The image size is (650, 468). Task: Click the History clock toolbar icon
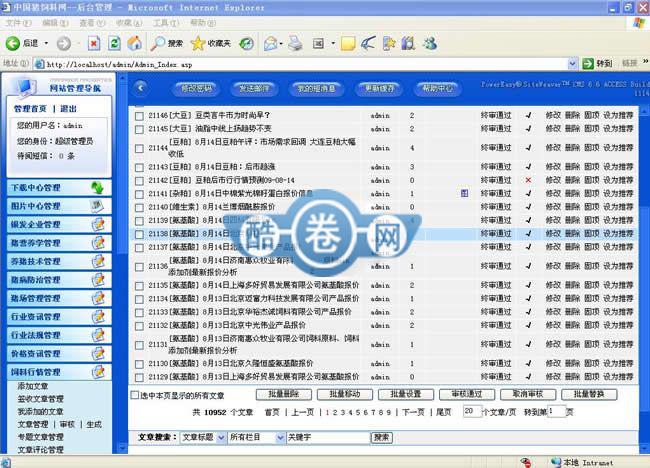tap(247, 43)
